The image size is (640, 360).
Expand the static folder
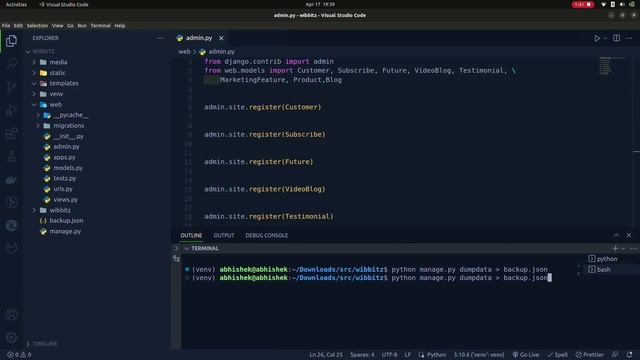(x=57, y=73)
